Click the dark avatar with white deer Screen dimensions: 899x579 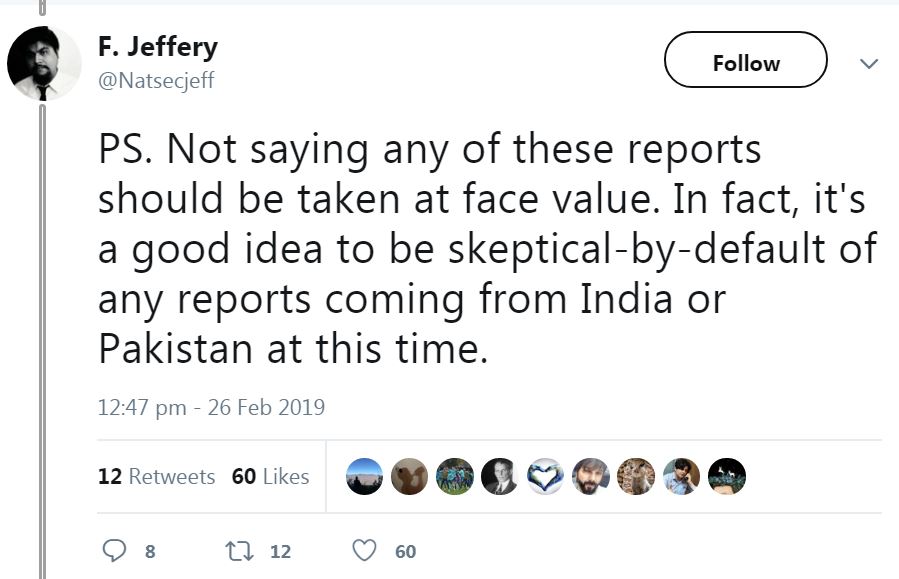coord(726,477)
